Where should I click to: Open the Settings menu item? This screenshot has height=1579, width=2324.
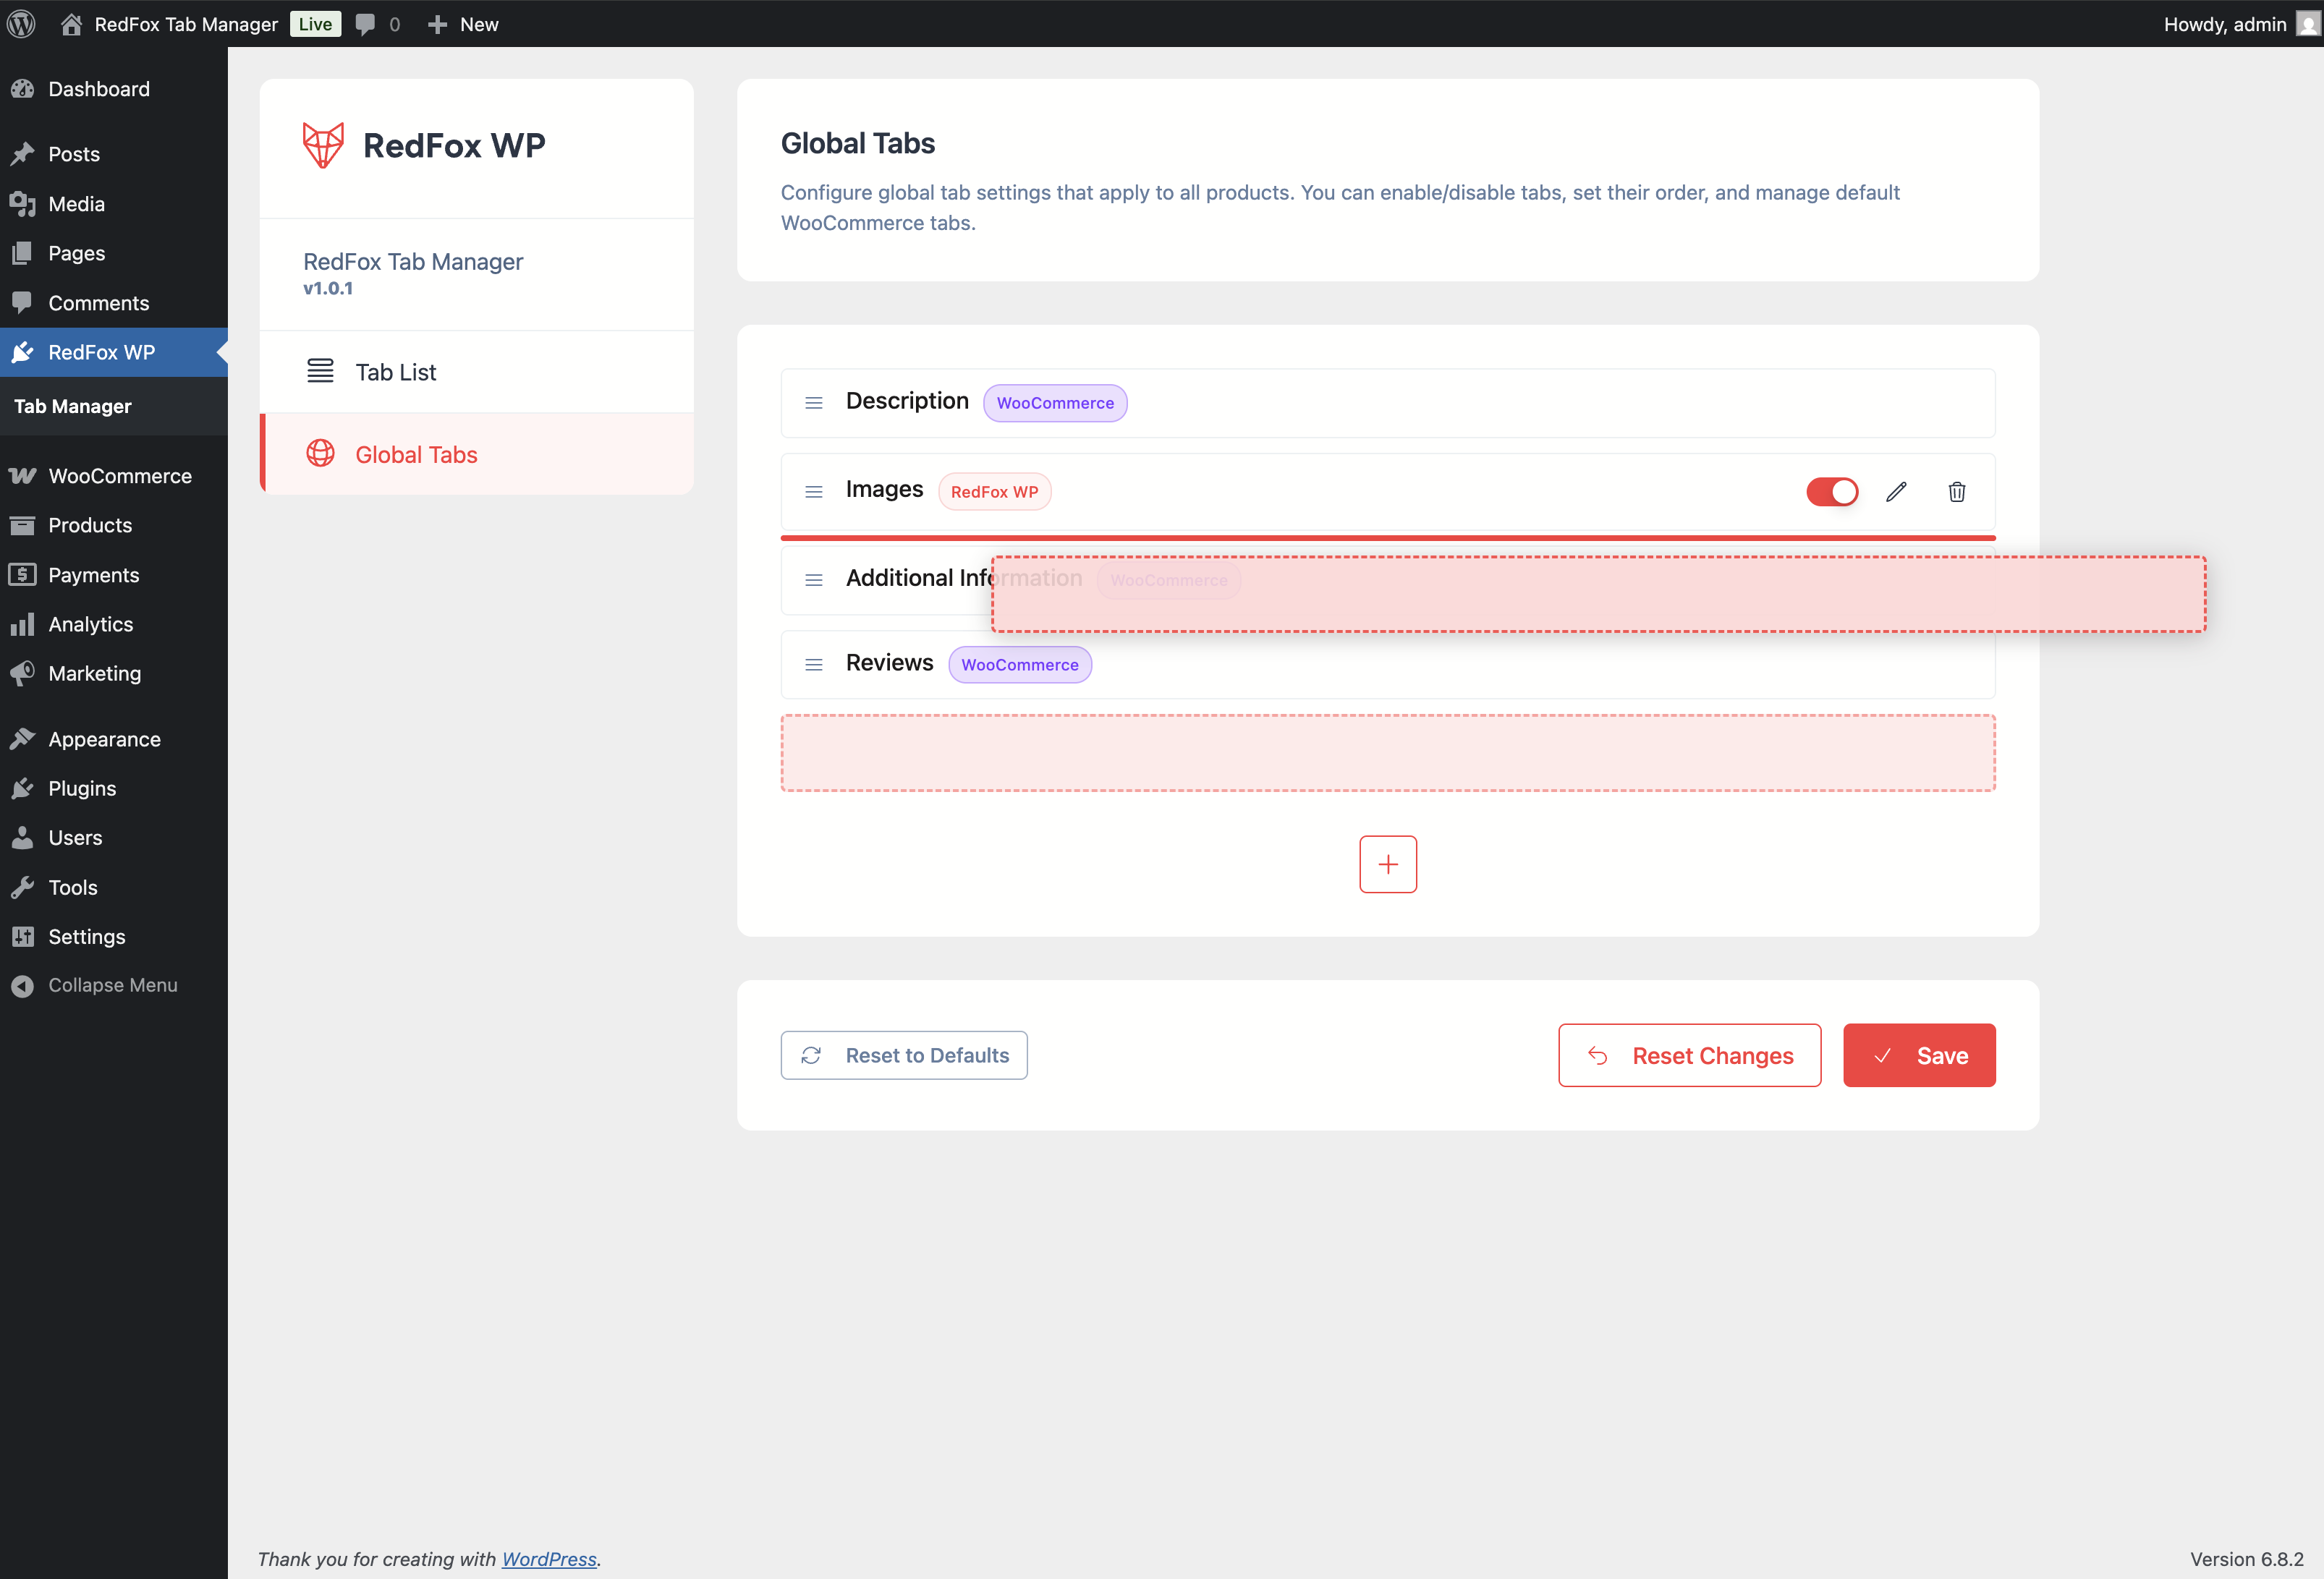(114, 937)
